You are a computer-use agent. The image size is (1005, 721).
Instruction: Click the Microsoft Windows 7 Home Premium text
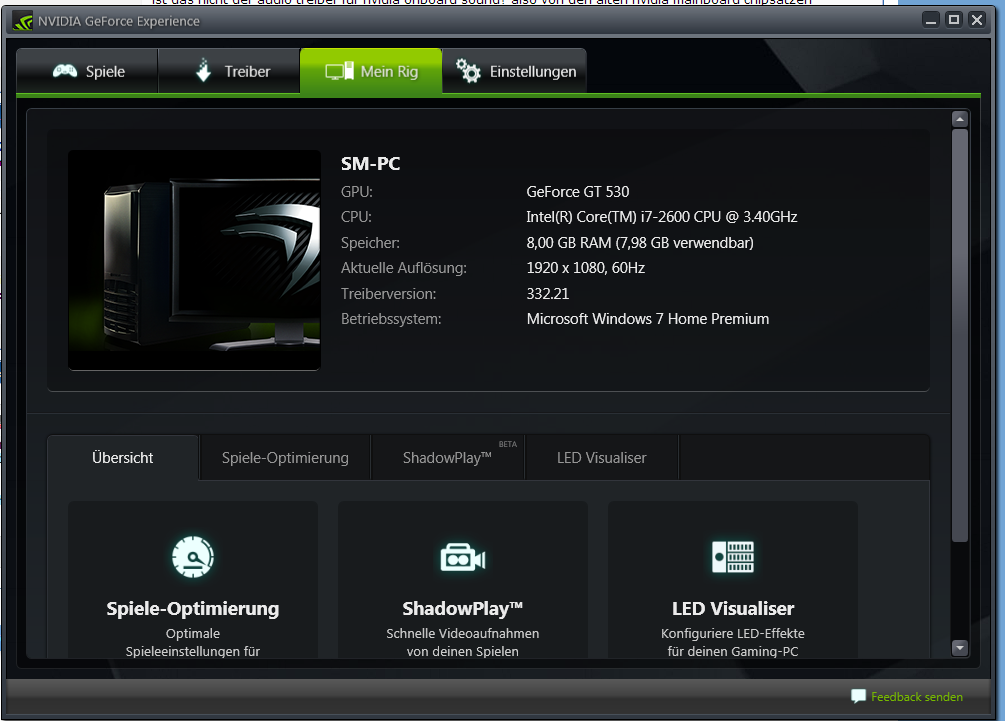click(647, 319)
